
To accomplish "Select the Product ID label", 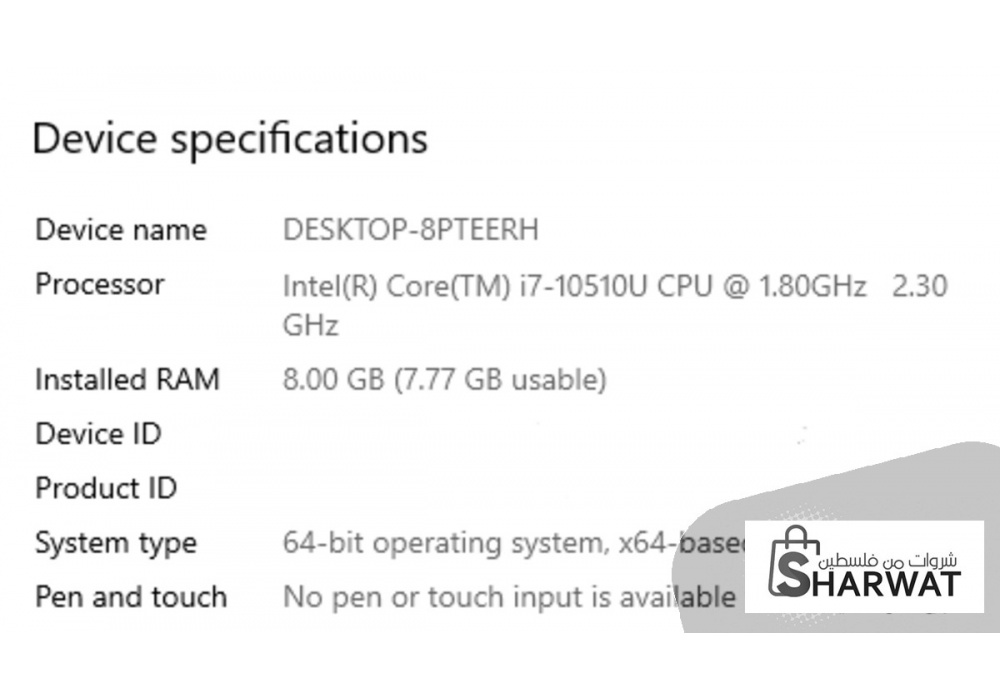I will [x=106, y=489].
